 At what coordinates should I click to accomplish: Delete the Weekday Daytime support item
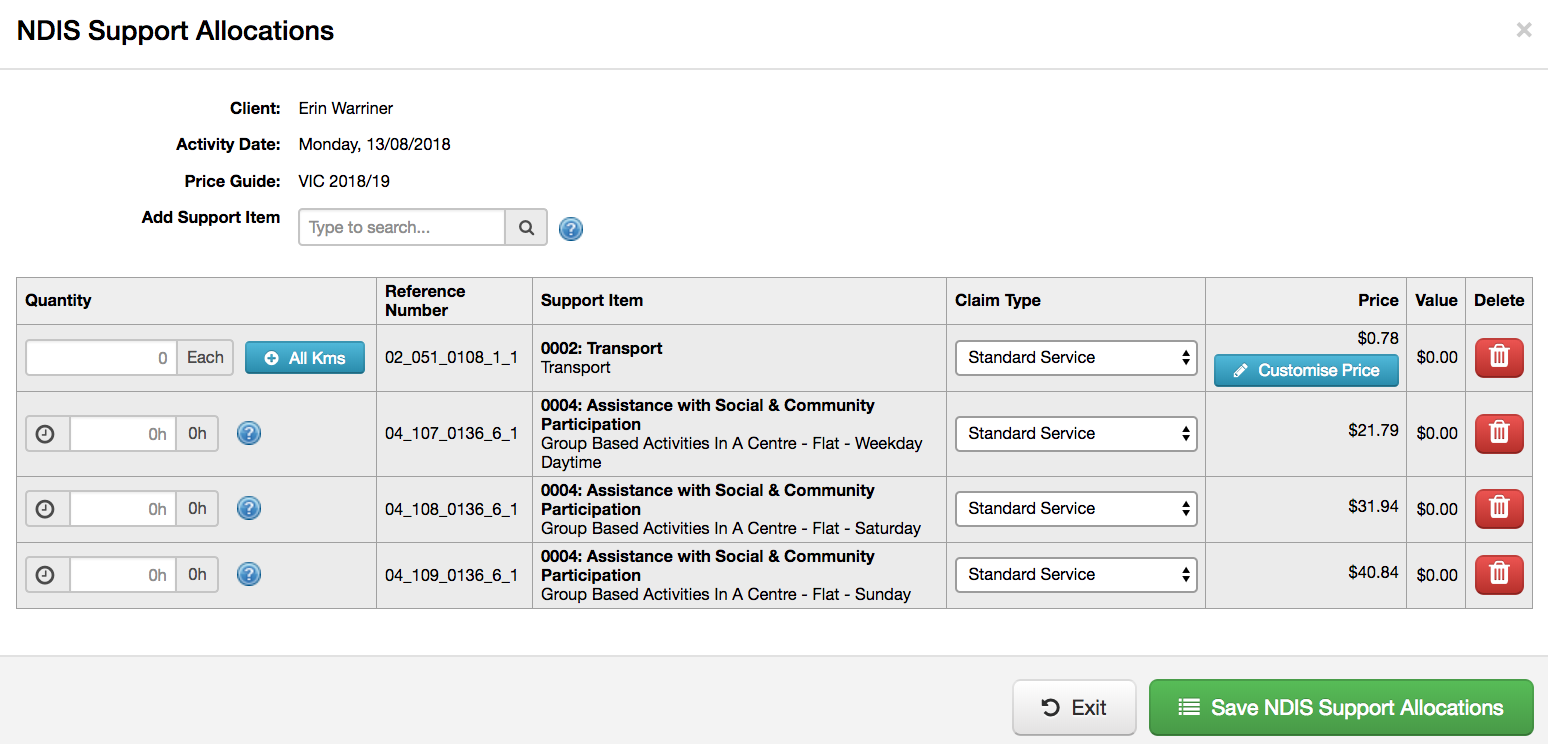tap(1498, 432)
